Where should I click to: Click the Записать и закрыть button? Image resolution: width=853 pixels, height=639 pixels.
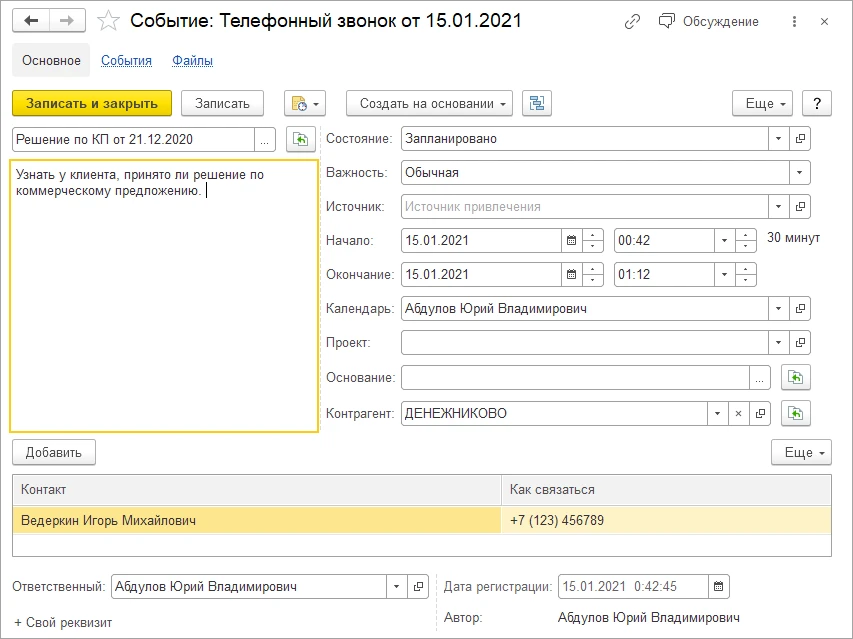pos(92,103)
